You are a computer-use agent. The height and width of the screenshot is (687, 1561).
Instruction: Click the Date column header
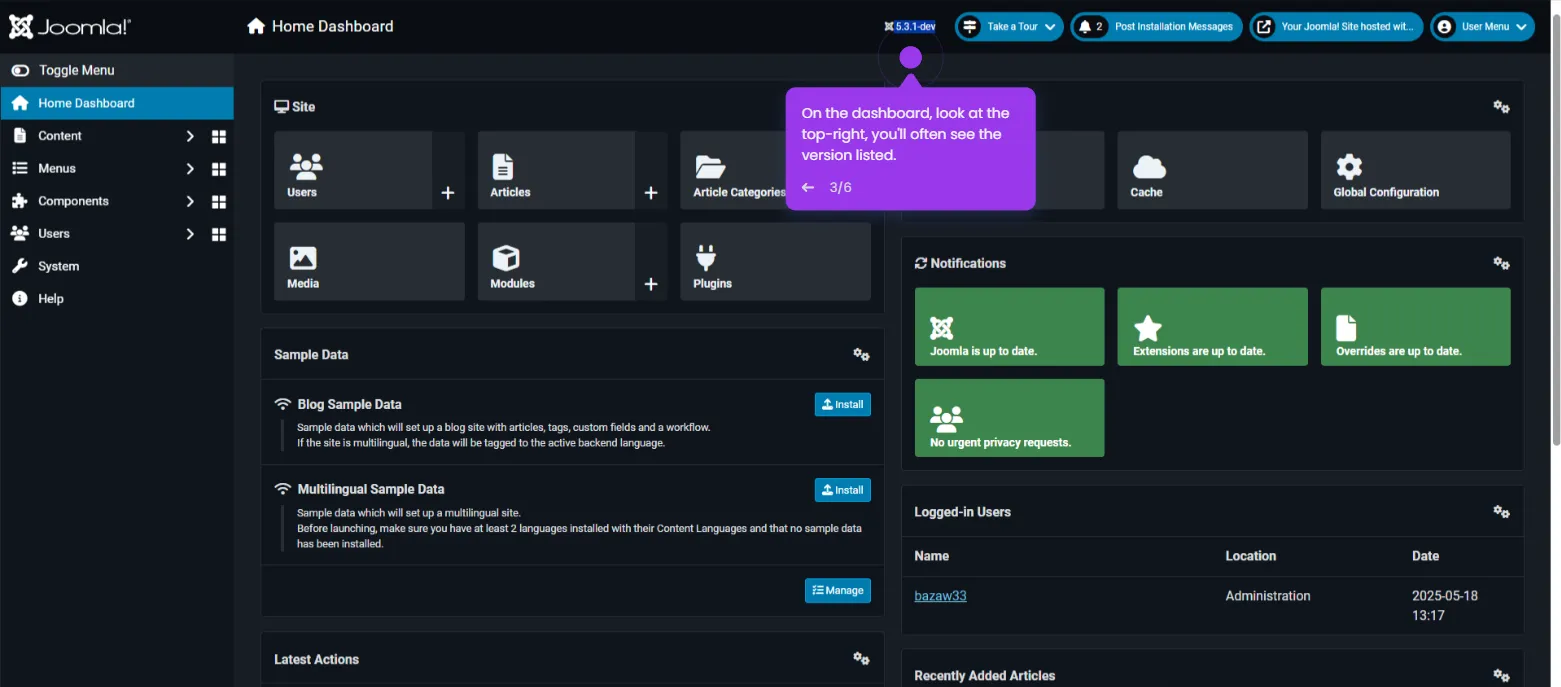[1425, 556]
